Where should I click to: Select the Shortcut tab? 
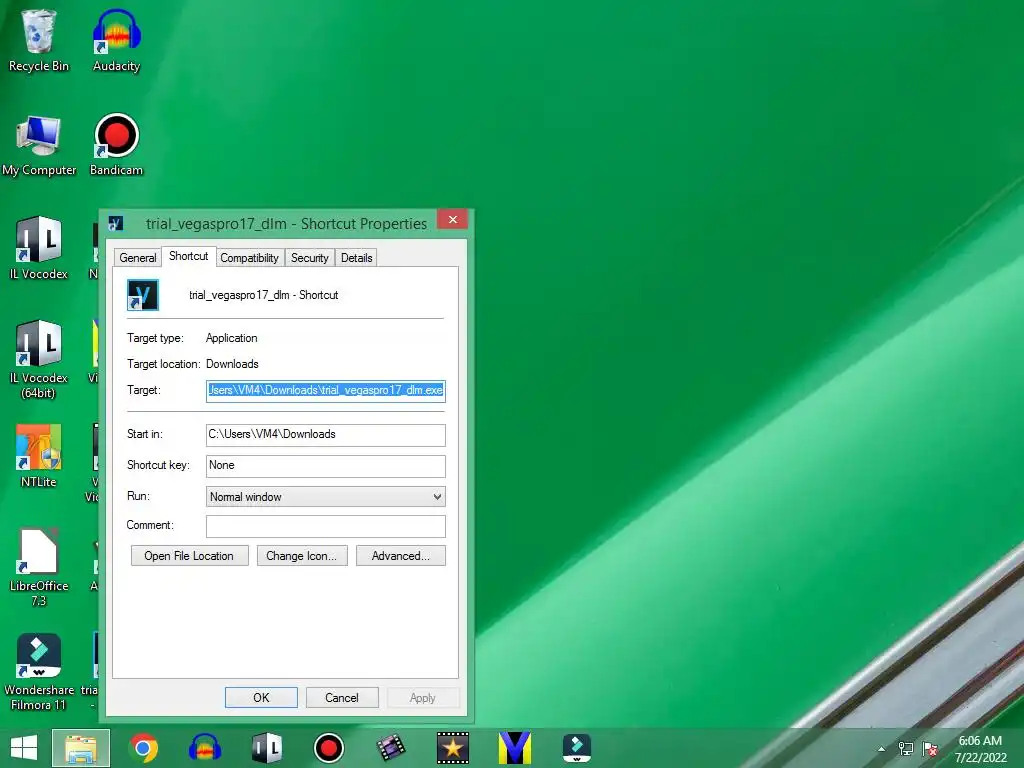coord(189,256)
